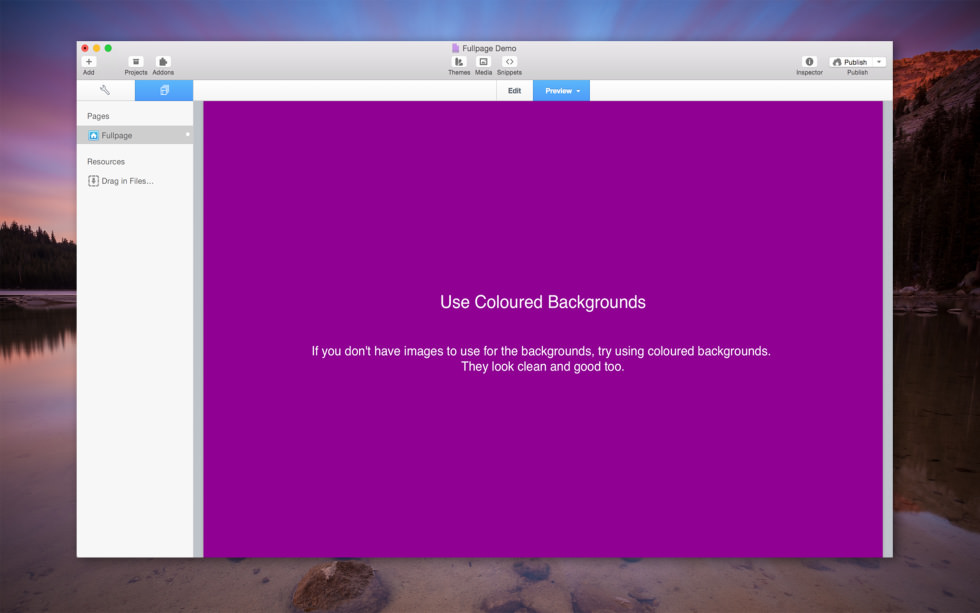Select the Fullpage page in sidebar
Viewport: 980px width, 613px height.
click(135, 135)
